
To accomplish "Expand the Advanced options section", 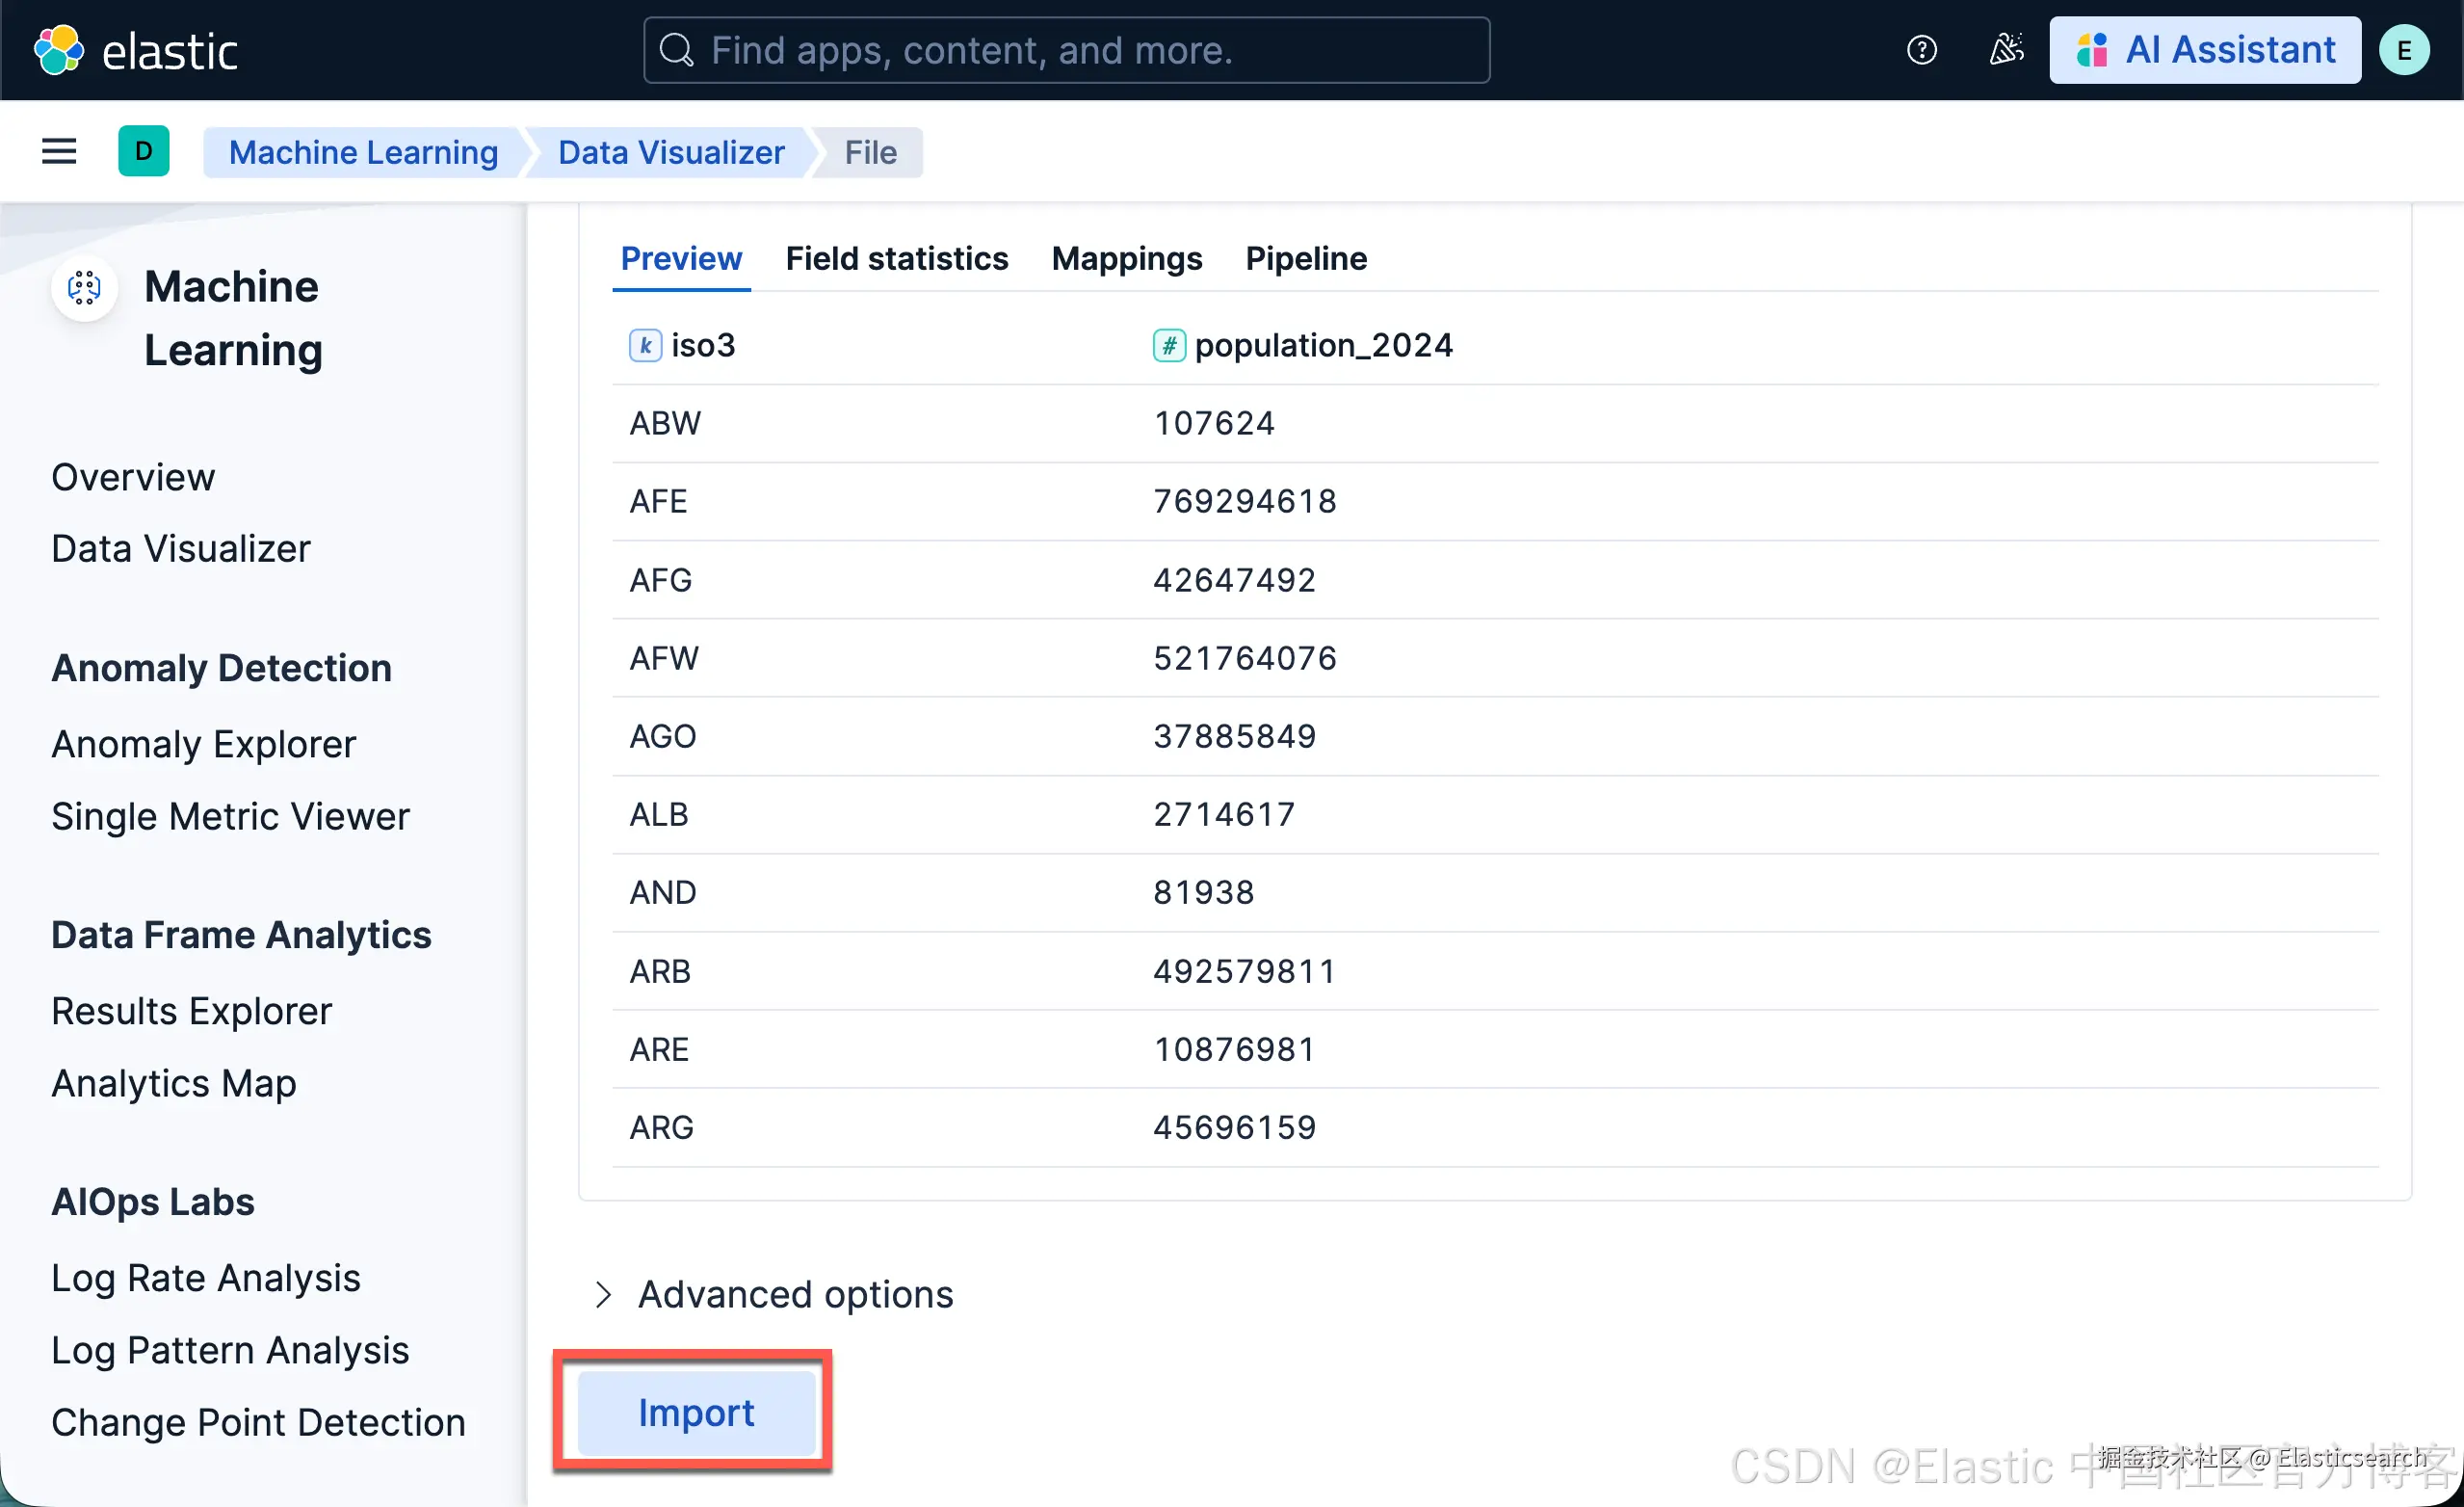I will [603, 1295].
